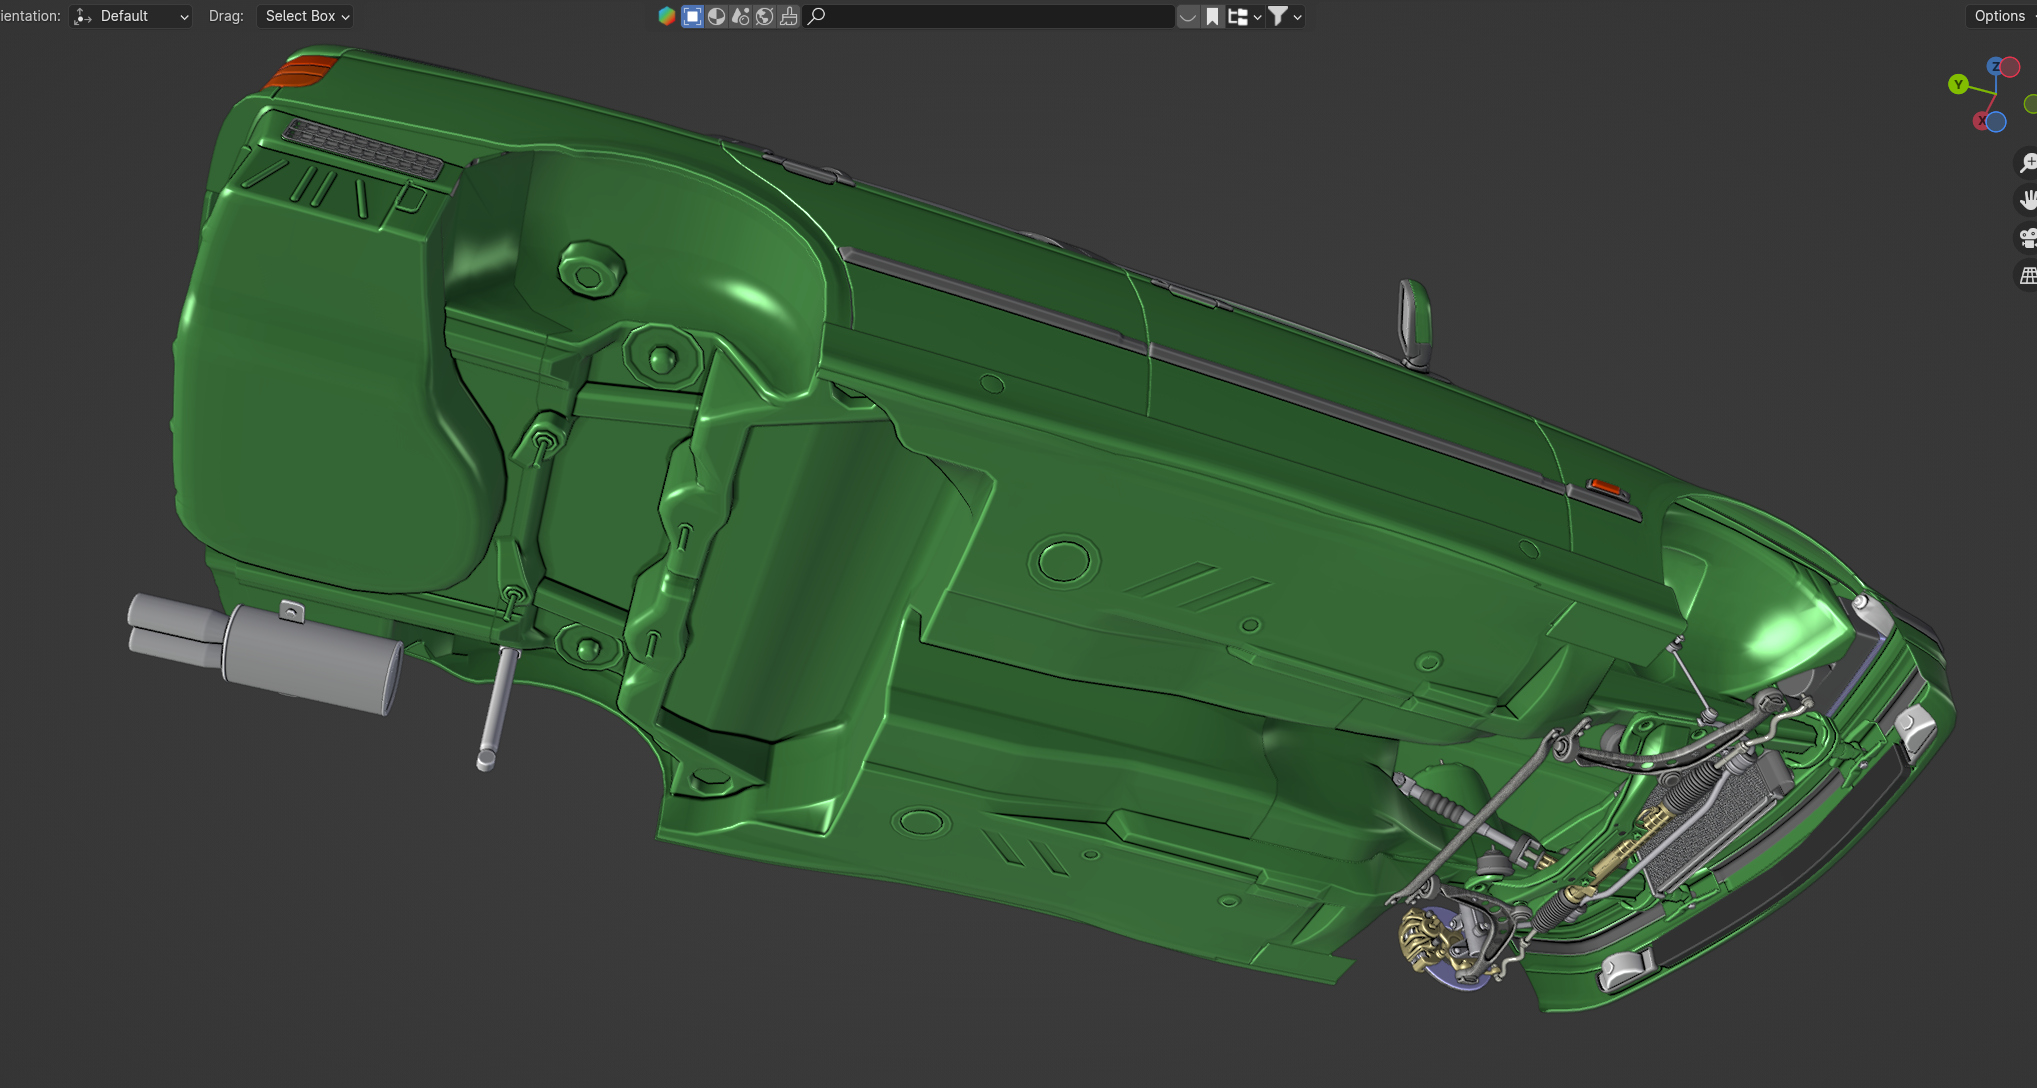Viewport: 2037px width, 1088px height.
Task: Open the hierarchy display mode dropdown
Action: point(1244,16)
